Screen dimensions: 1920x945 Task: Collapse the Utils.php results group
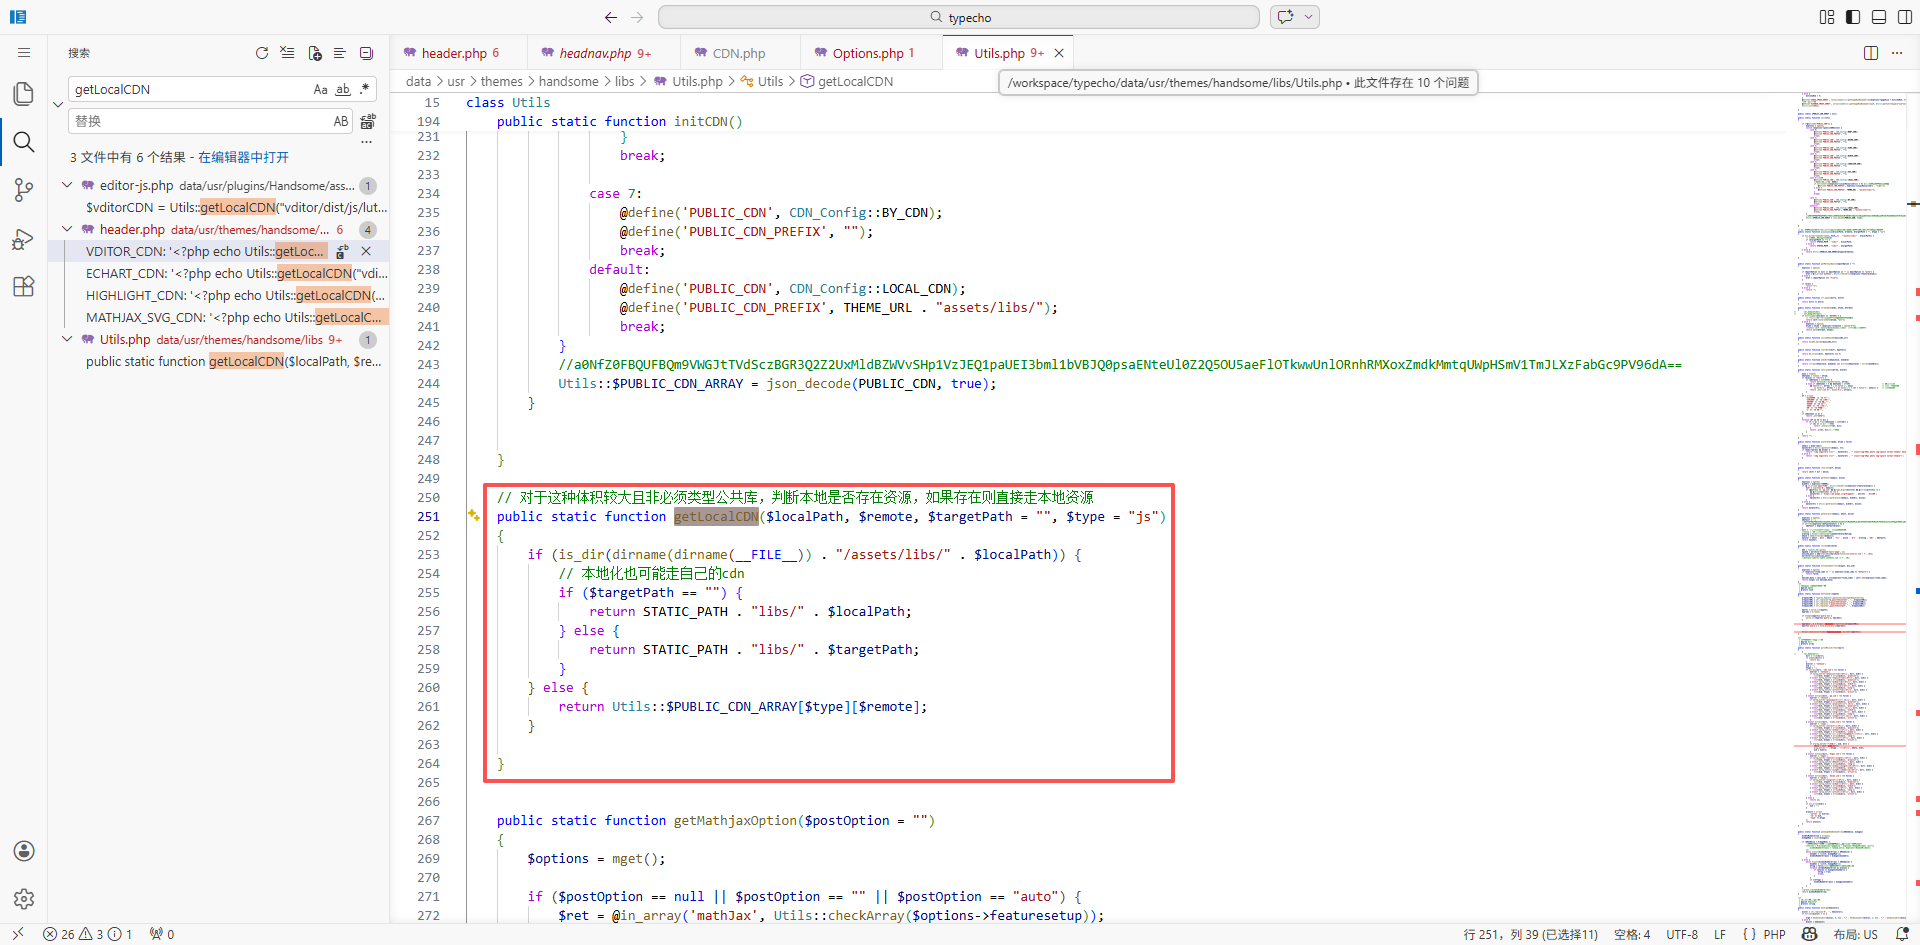coord(67,339)
